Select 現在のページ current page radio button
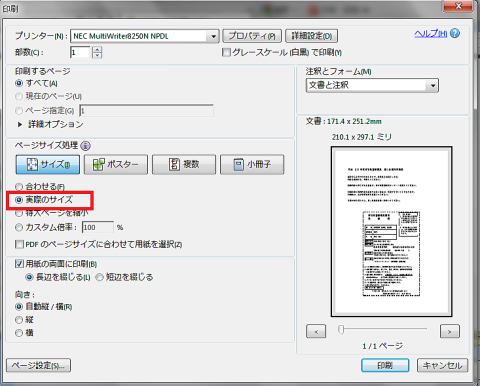The image size is (480, 386). click(19, 97)
